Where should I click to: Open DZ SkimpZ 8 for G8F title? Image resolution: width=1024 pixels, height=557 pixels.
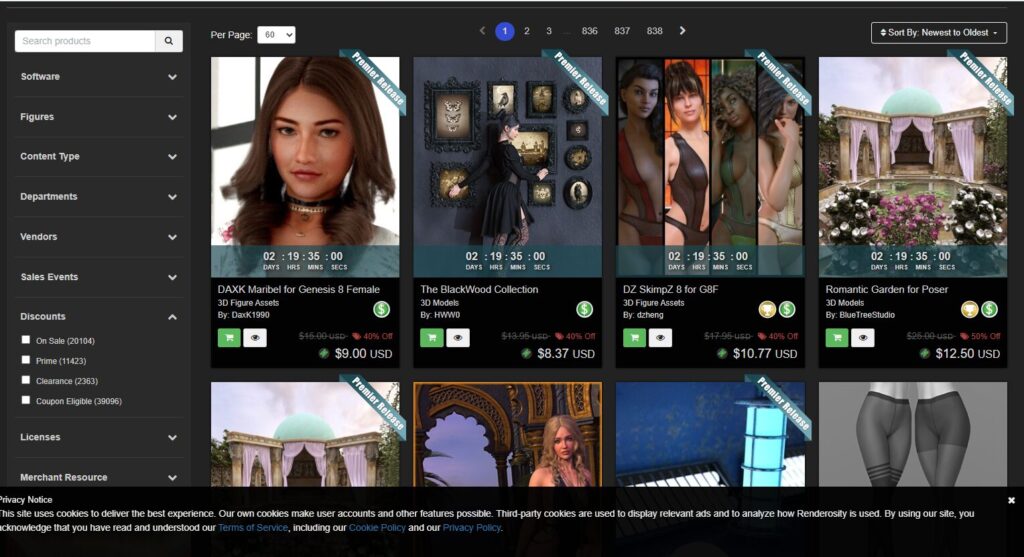coord(670,289)
